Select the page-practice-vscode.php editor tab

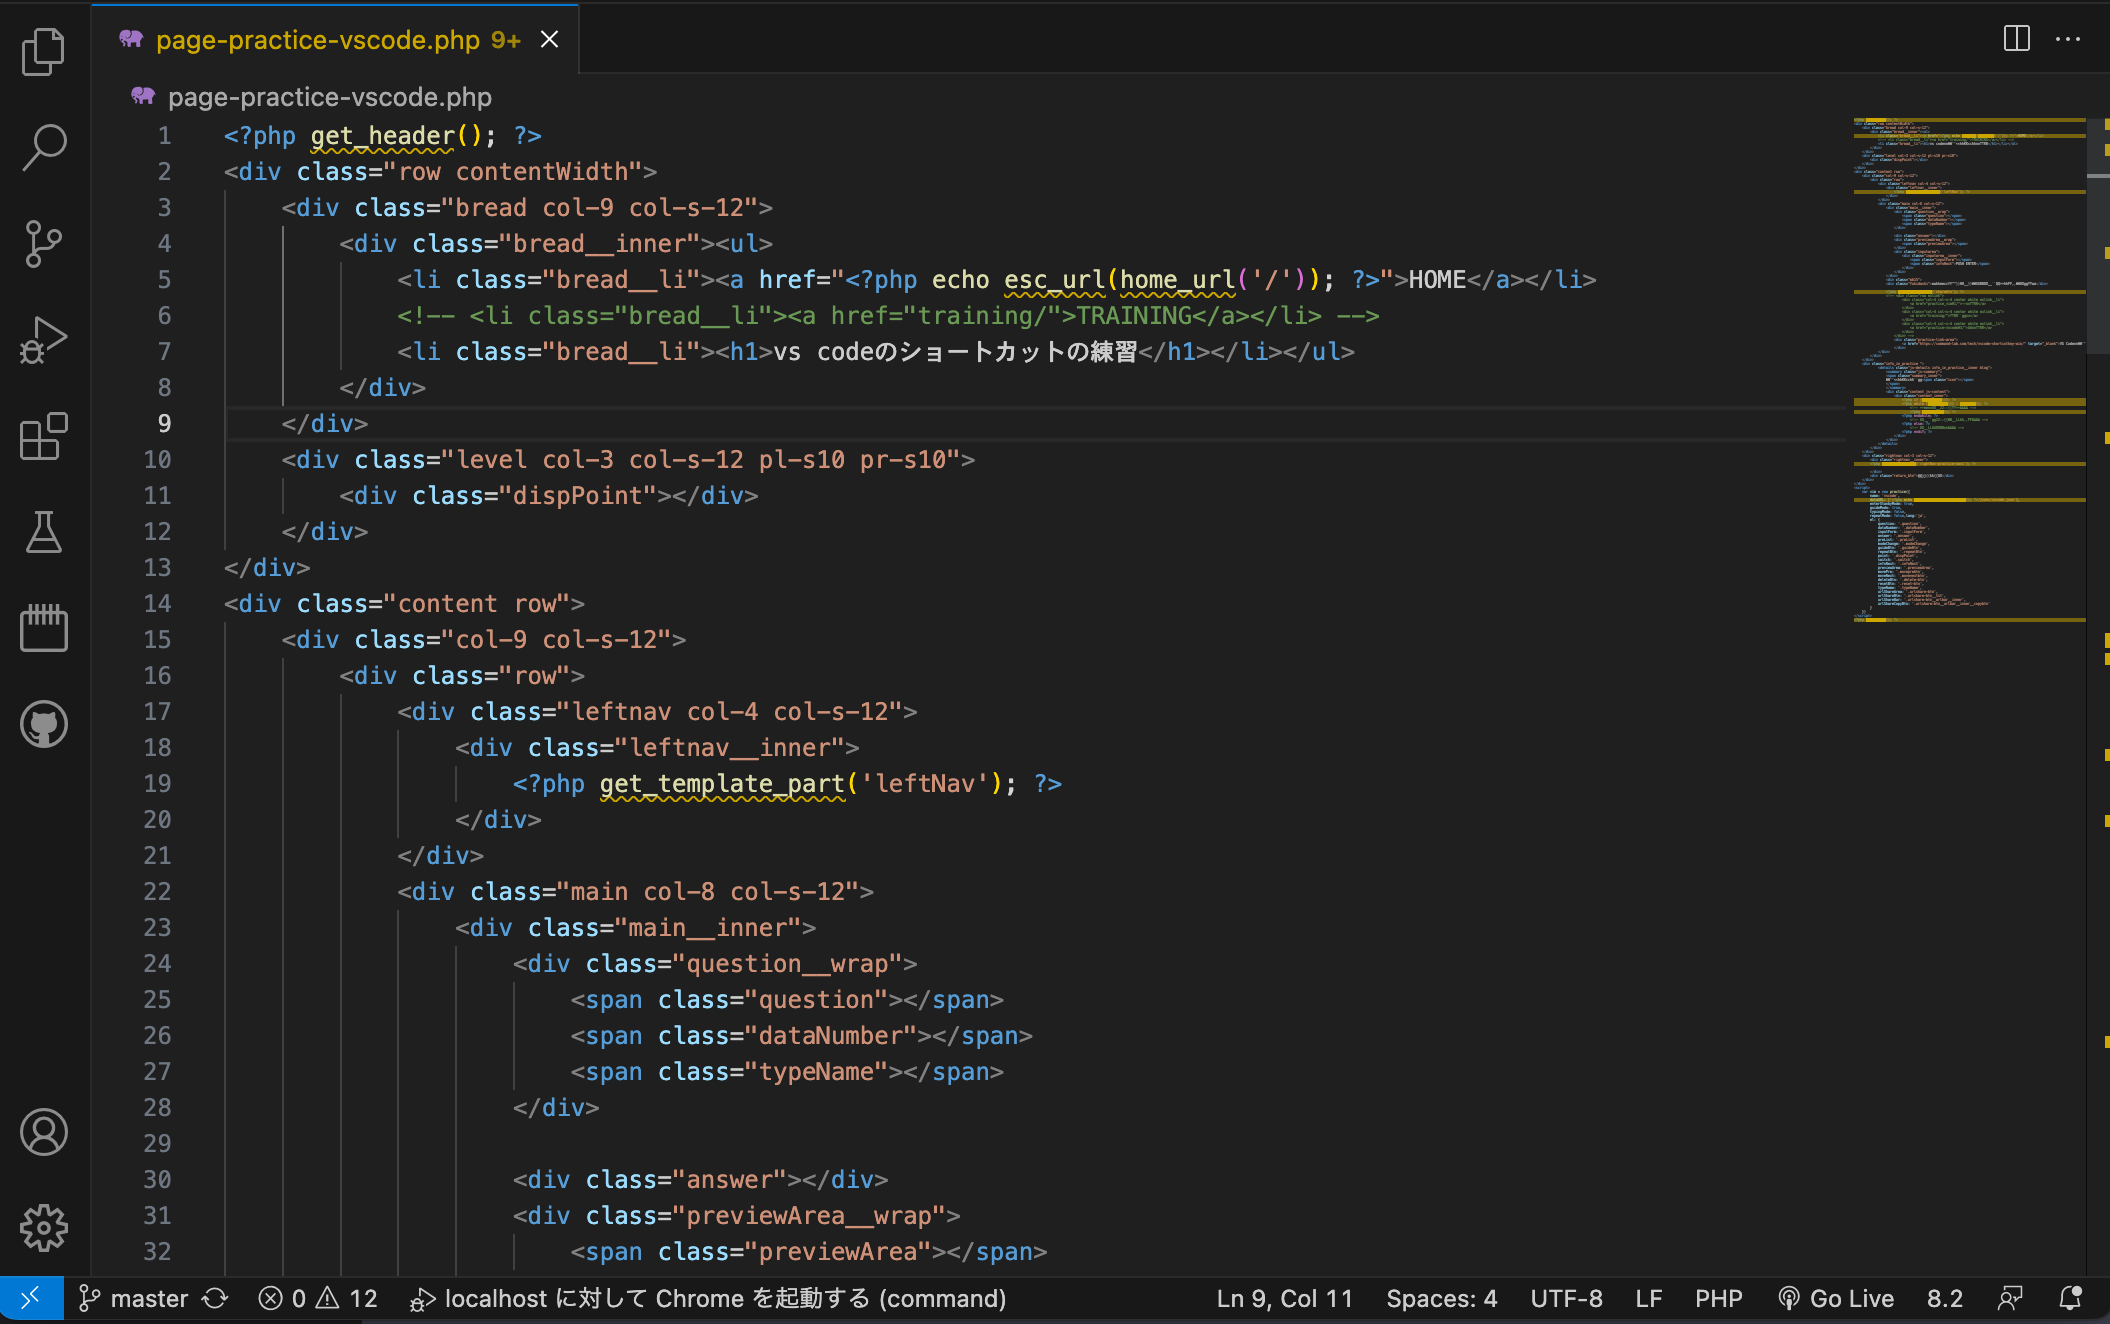[335, 39]
